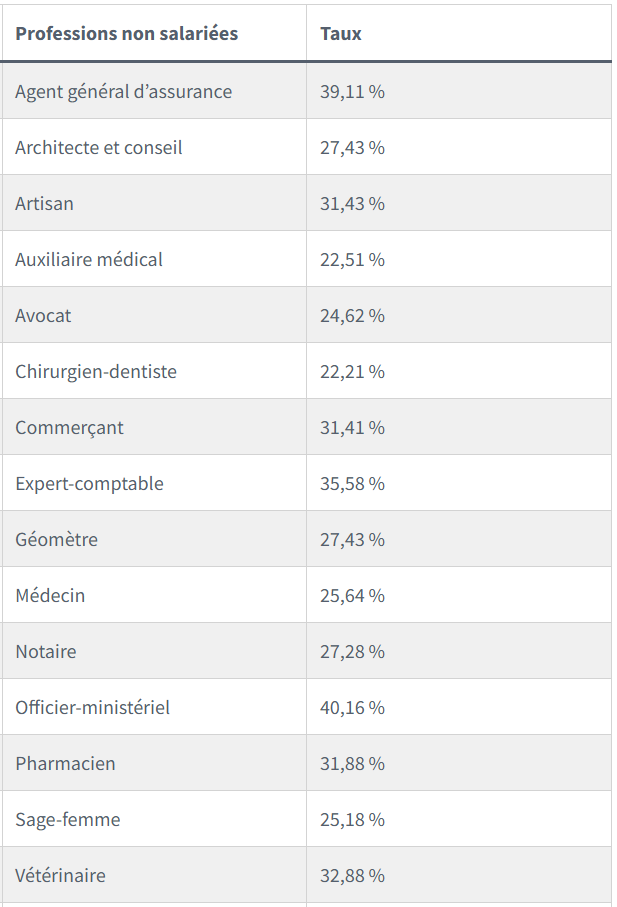Click the "Professions non salariées" column header
Image resolution: width=617 pixels, height=907 pixels.
126,34
